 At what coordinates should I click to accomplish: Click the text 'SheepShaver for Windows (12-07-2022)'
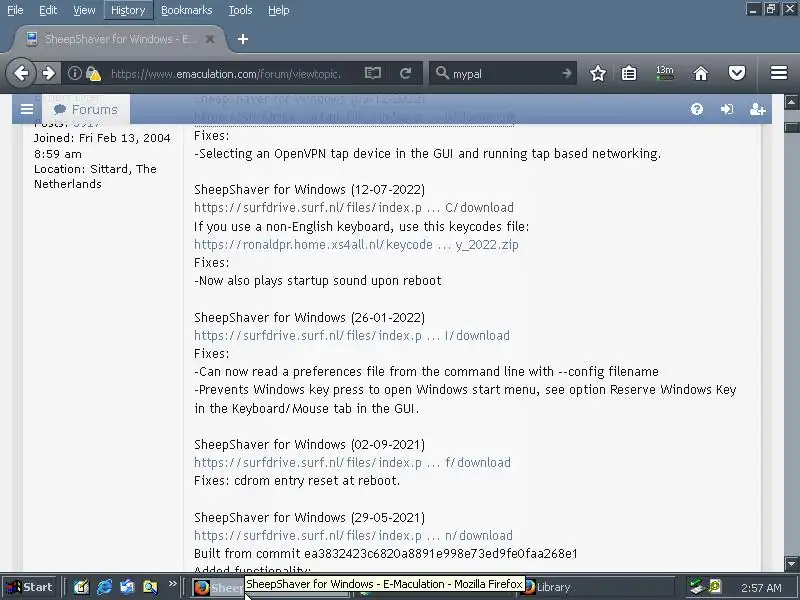(x=309, y=190)
